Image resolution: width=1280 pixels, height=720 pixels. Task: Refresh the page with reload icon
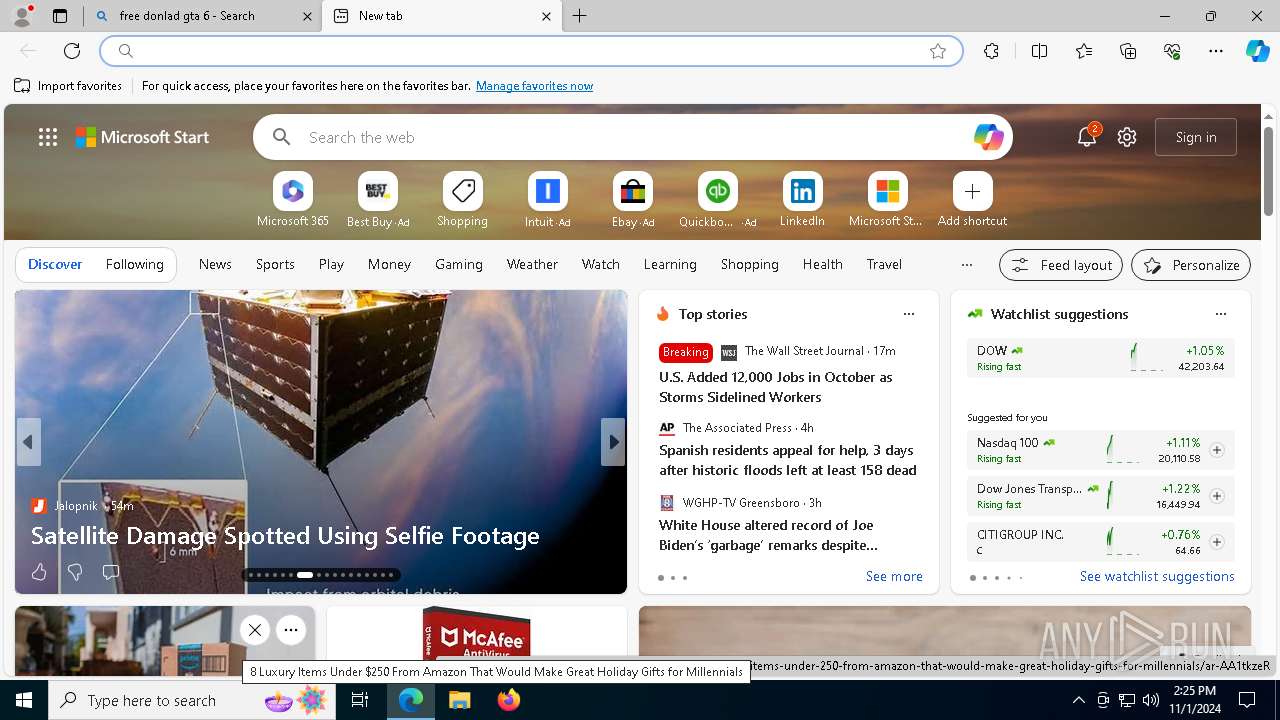tap(72, 51)
